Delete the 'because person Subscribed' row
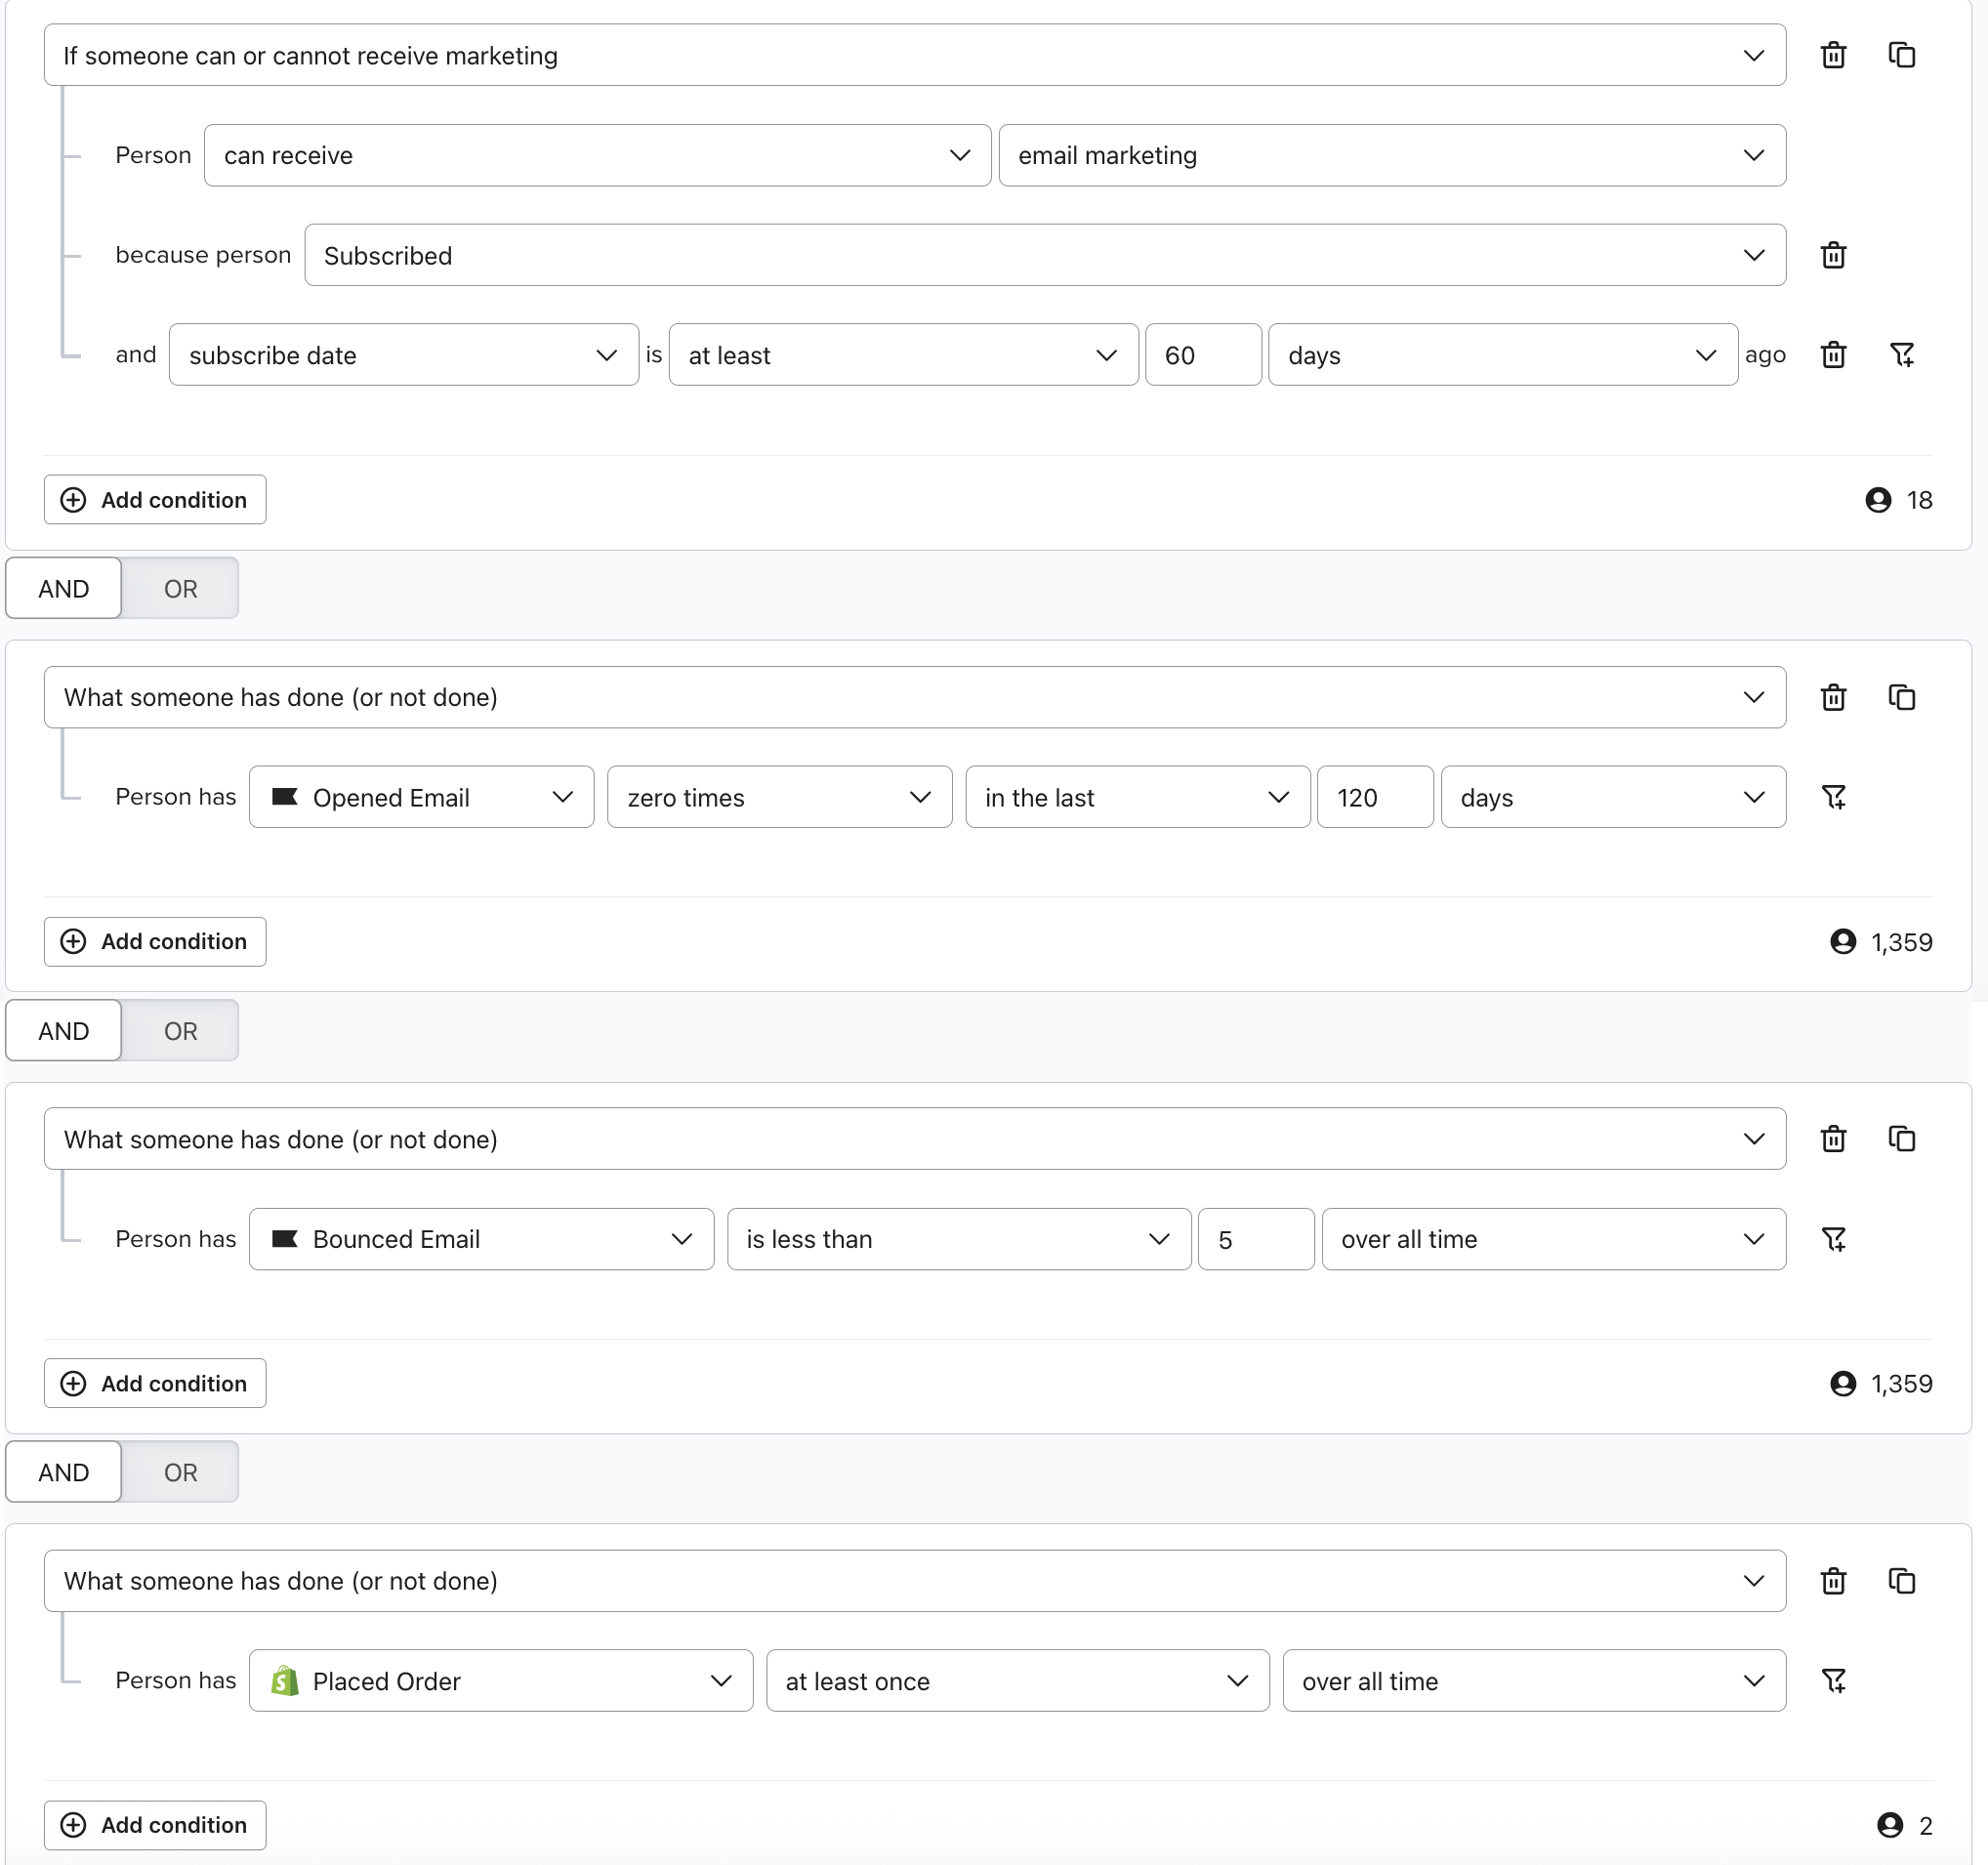 (x=1832, y=255)
